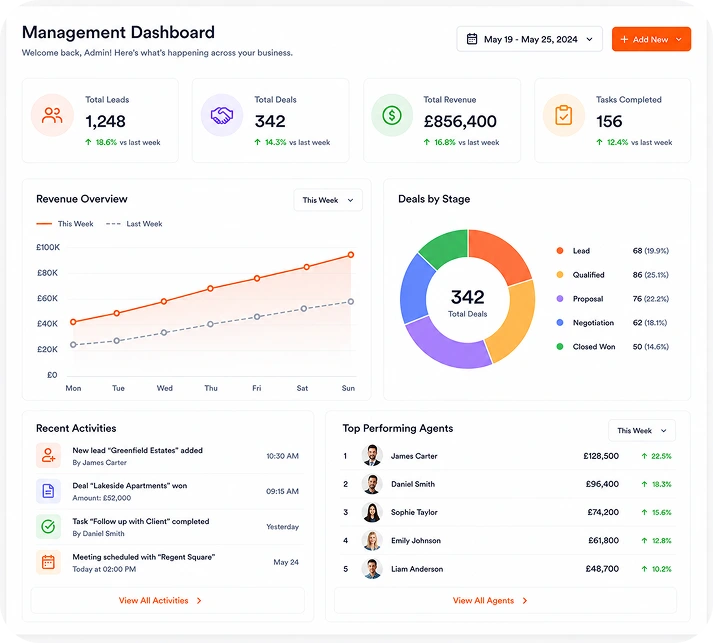Image resolution: width=713 pixels, height=643 pixels.
Task: Select Meeting scheduled with "Regent Square" activity
Action: pos(167,563)
